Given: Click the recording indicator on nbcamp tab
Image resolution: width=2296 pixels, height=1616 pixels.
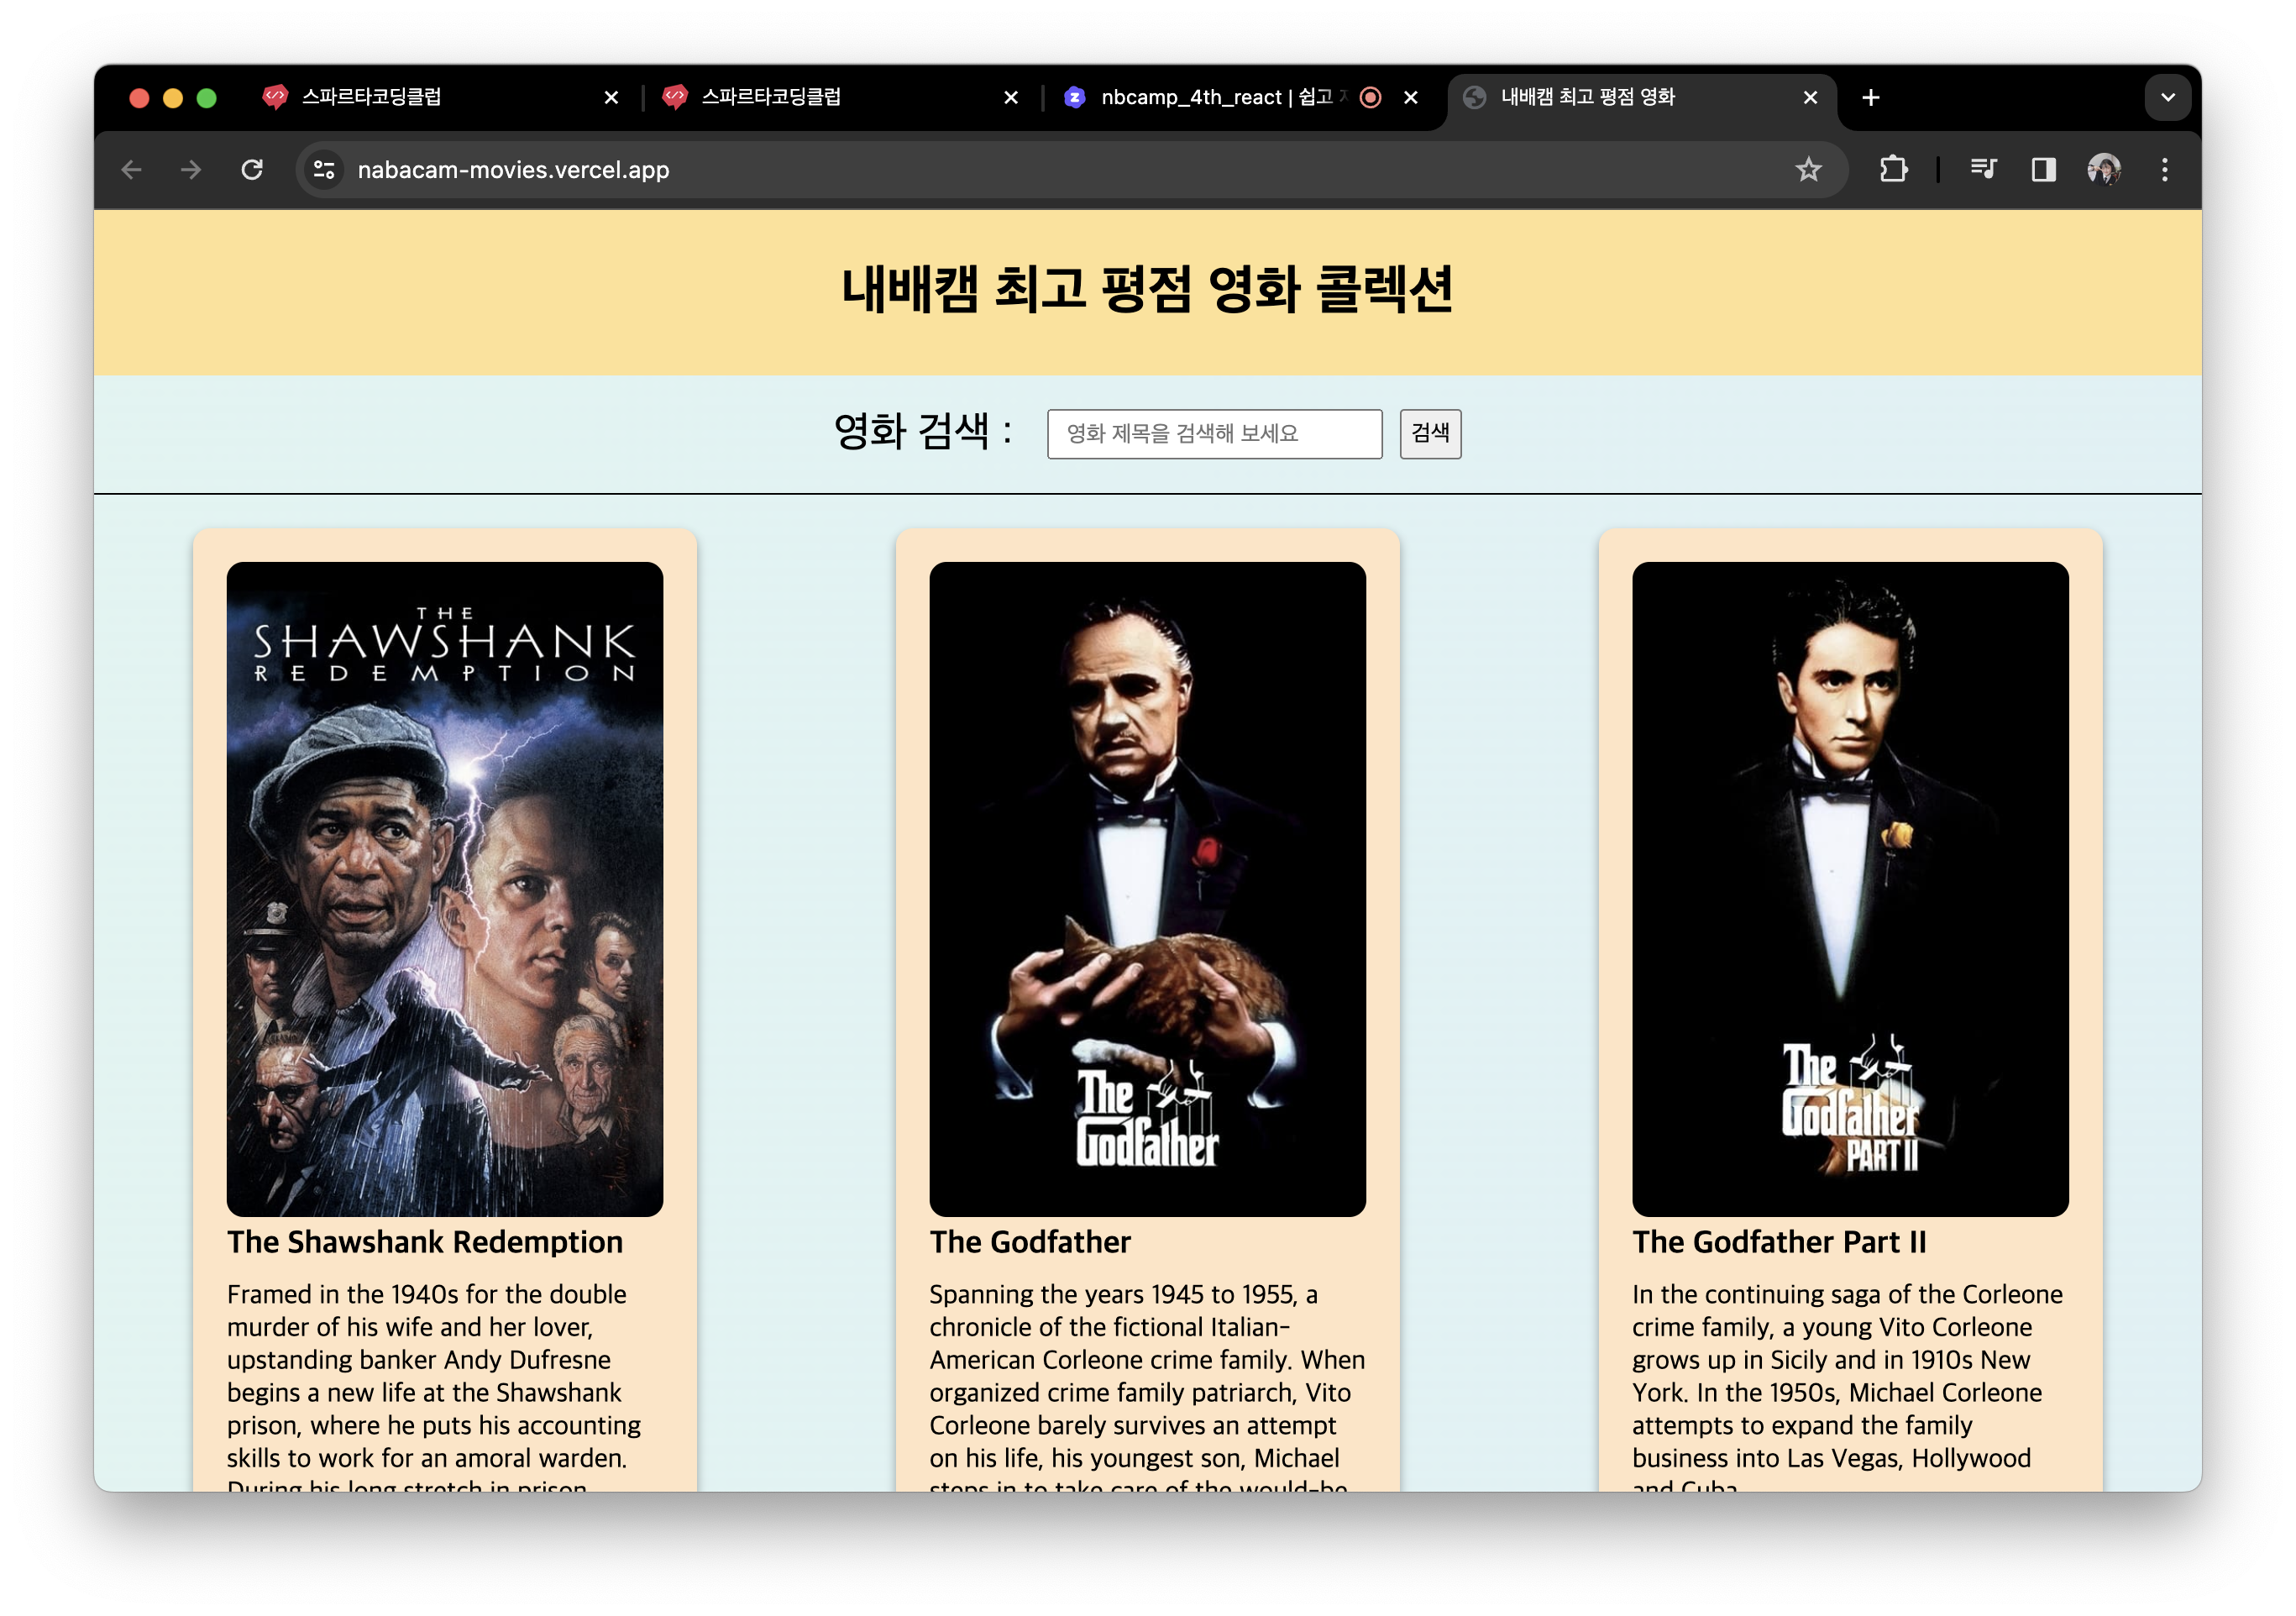Looking at the screenshot, I should (1371, 97).
